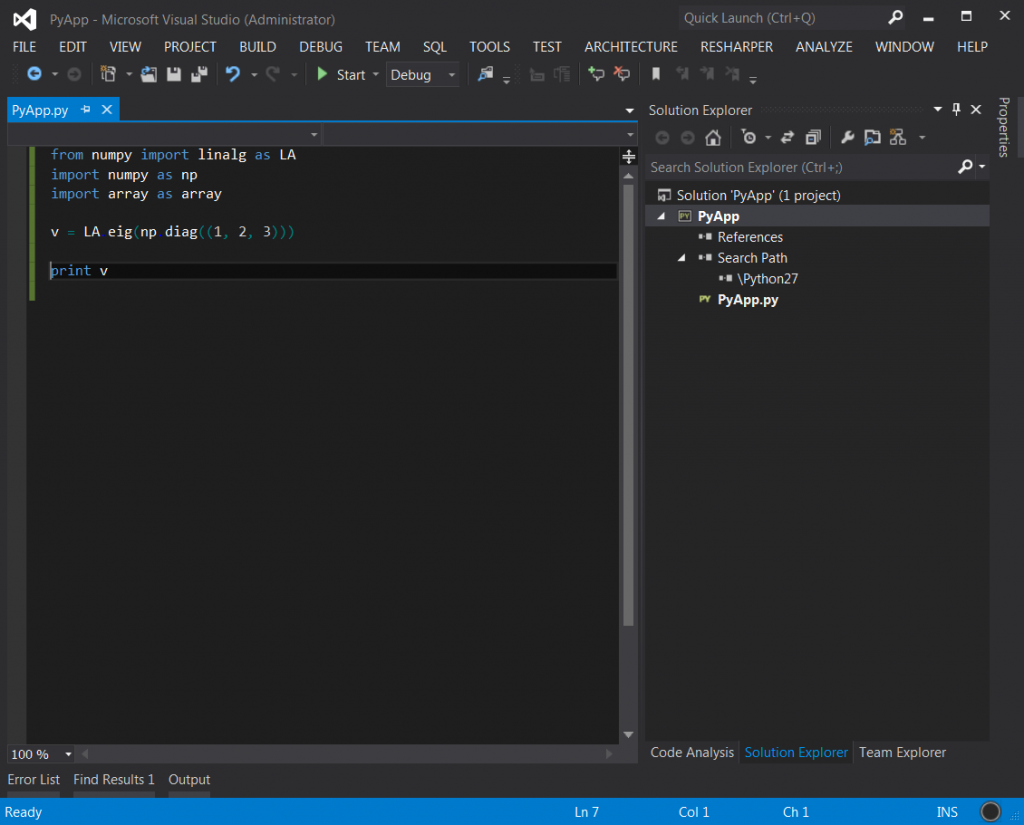The width and height of the screenshot is (1024, 825).
Task: Click the Home icon in Solution Explorer
Action: point(713,137)
